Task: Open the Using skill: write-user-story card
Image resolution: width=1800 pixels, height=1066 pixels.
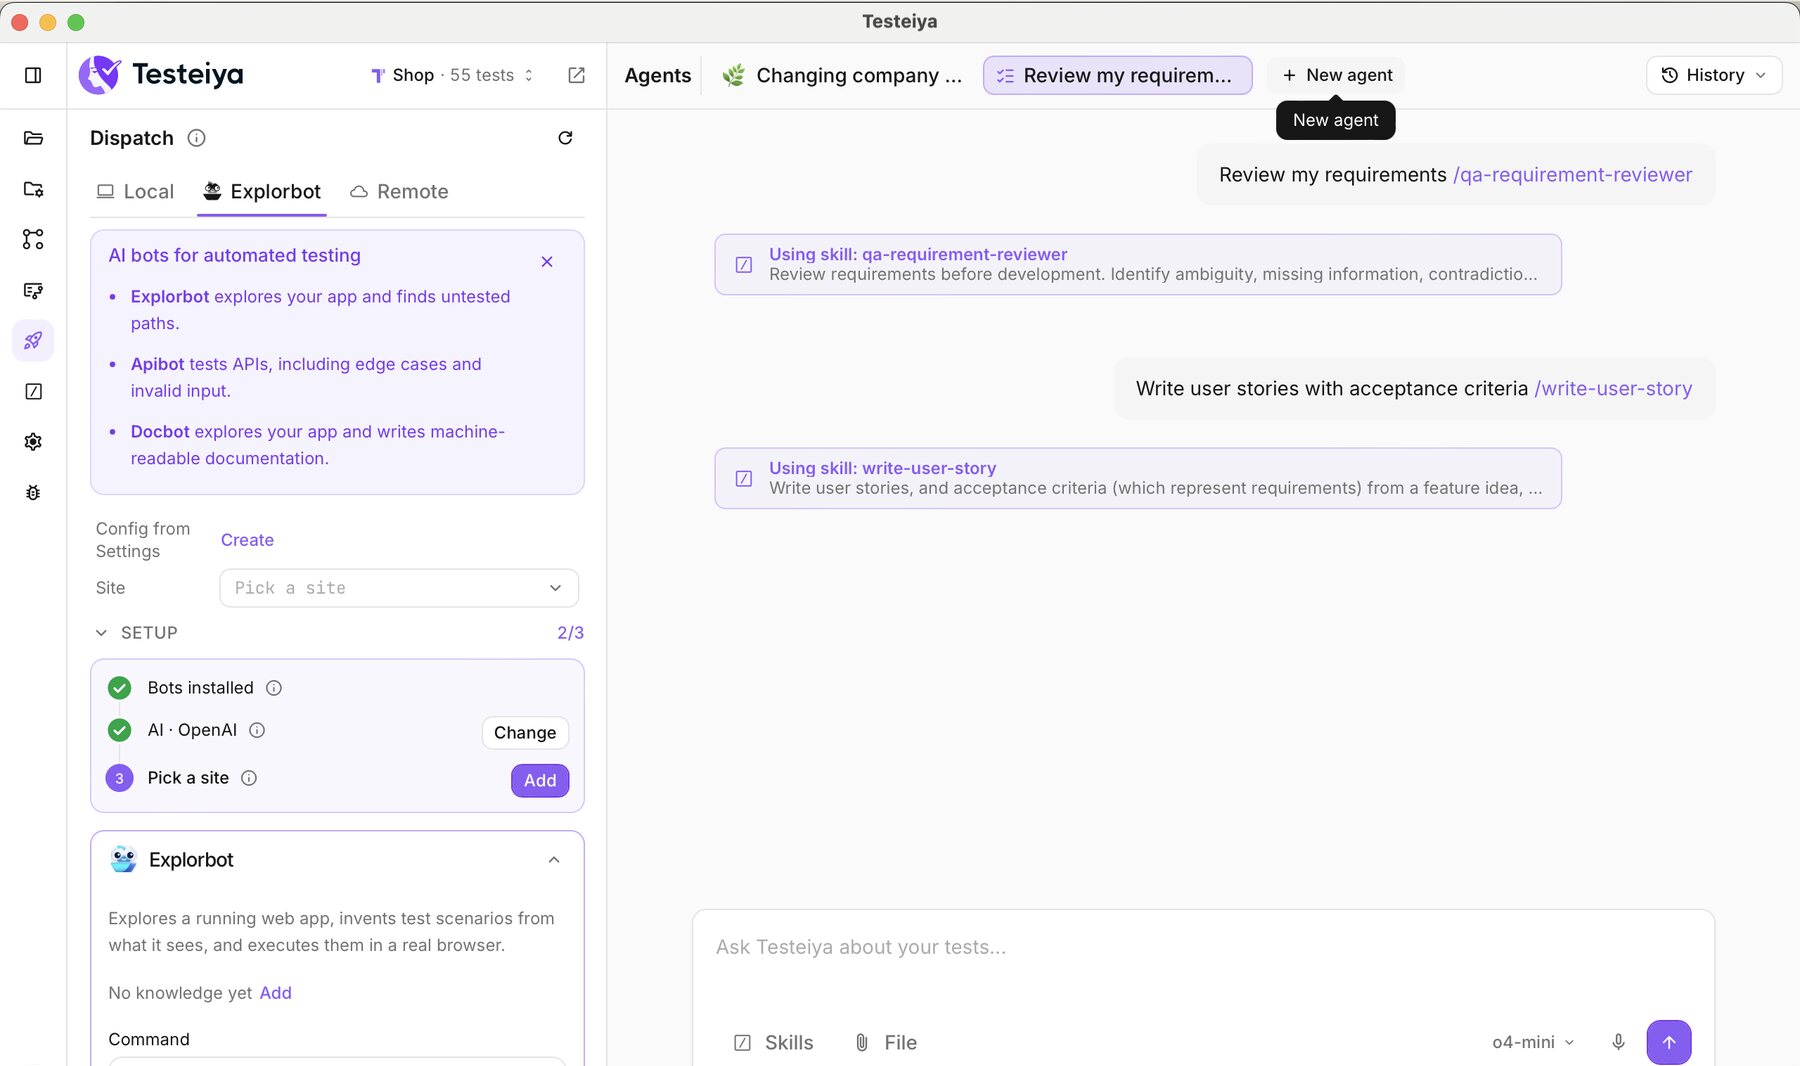Action: pyautogui.click(x=1138, y=478)
